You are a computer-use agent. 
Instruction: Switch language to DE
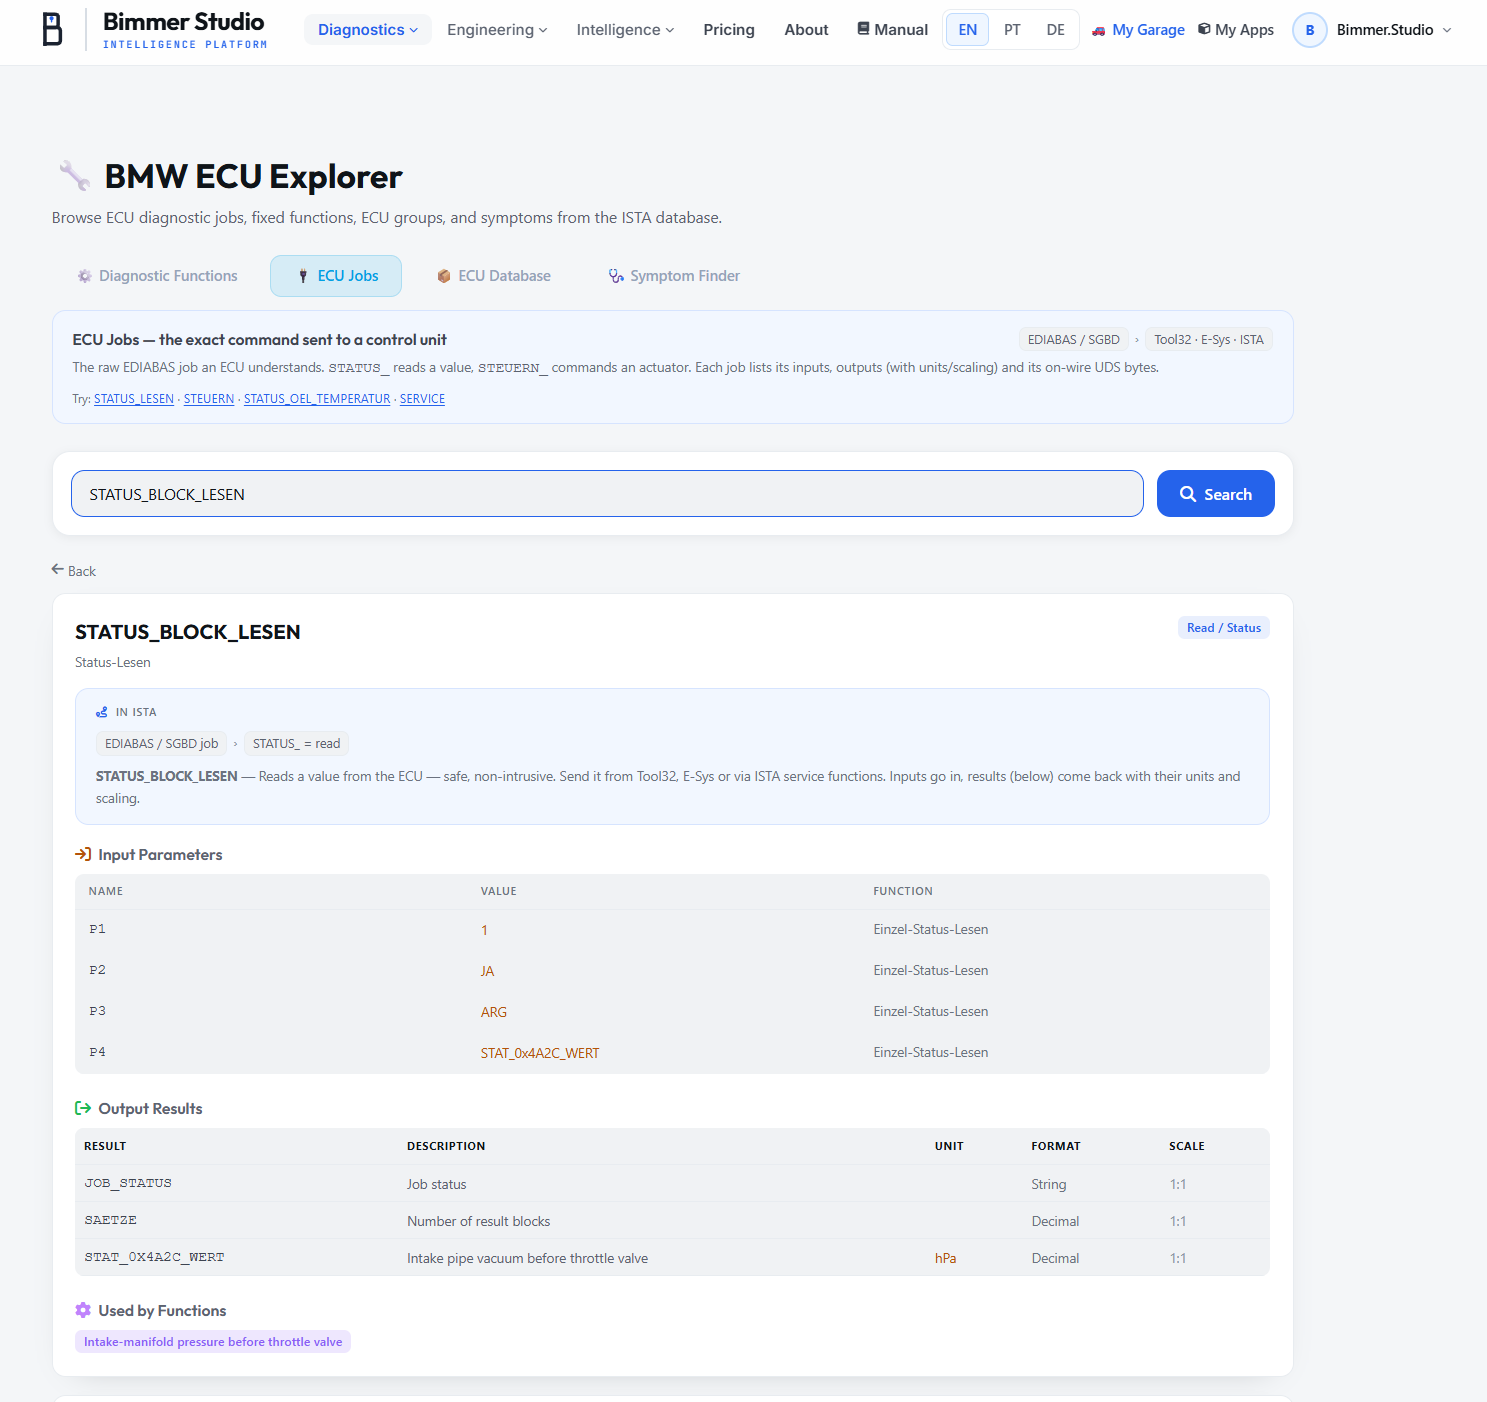(x=1055, y=30)
